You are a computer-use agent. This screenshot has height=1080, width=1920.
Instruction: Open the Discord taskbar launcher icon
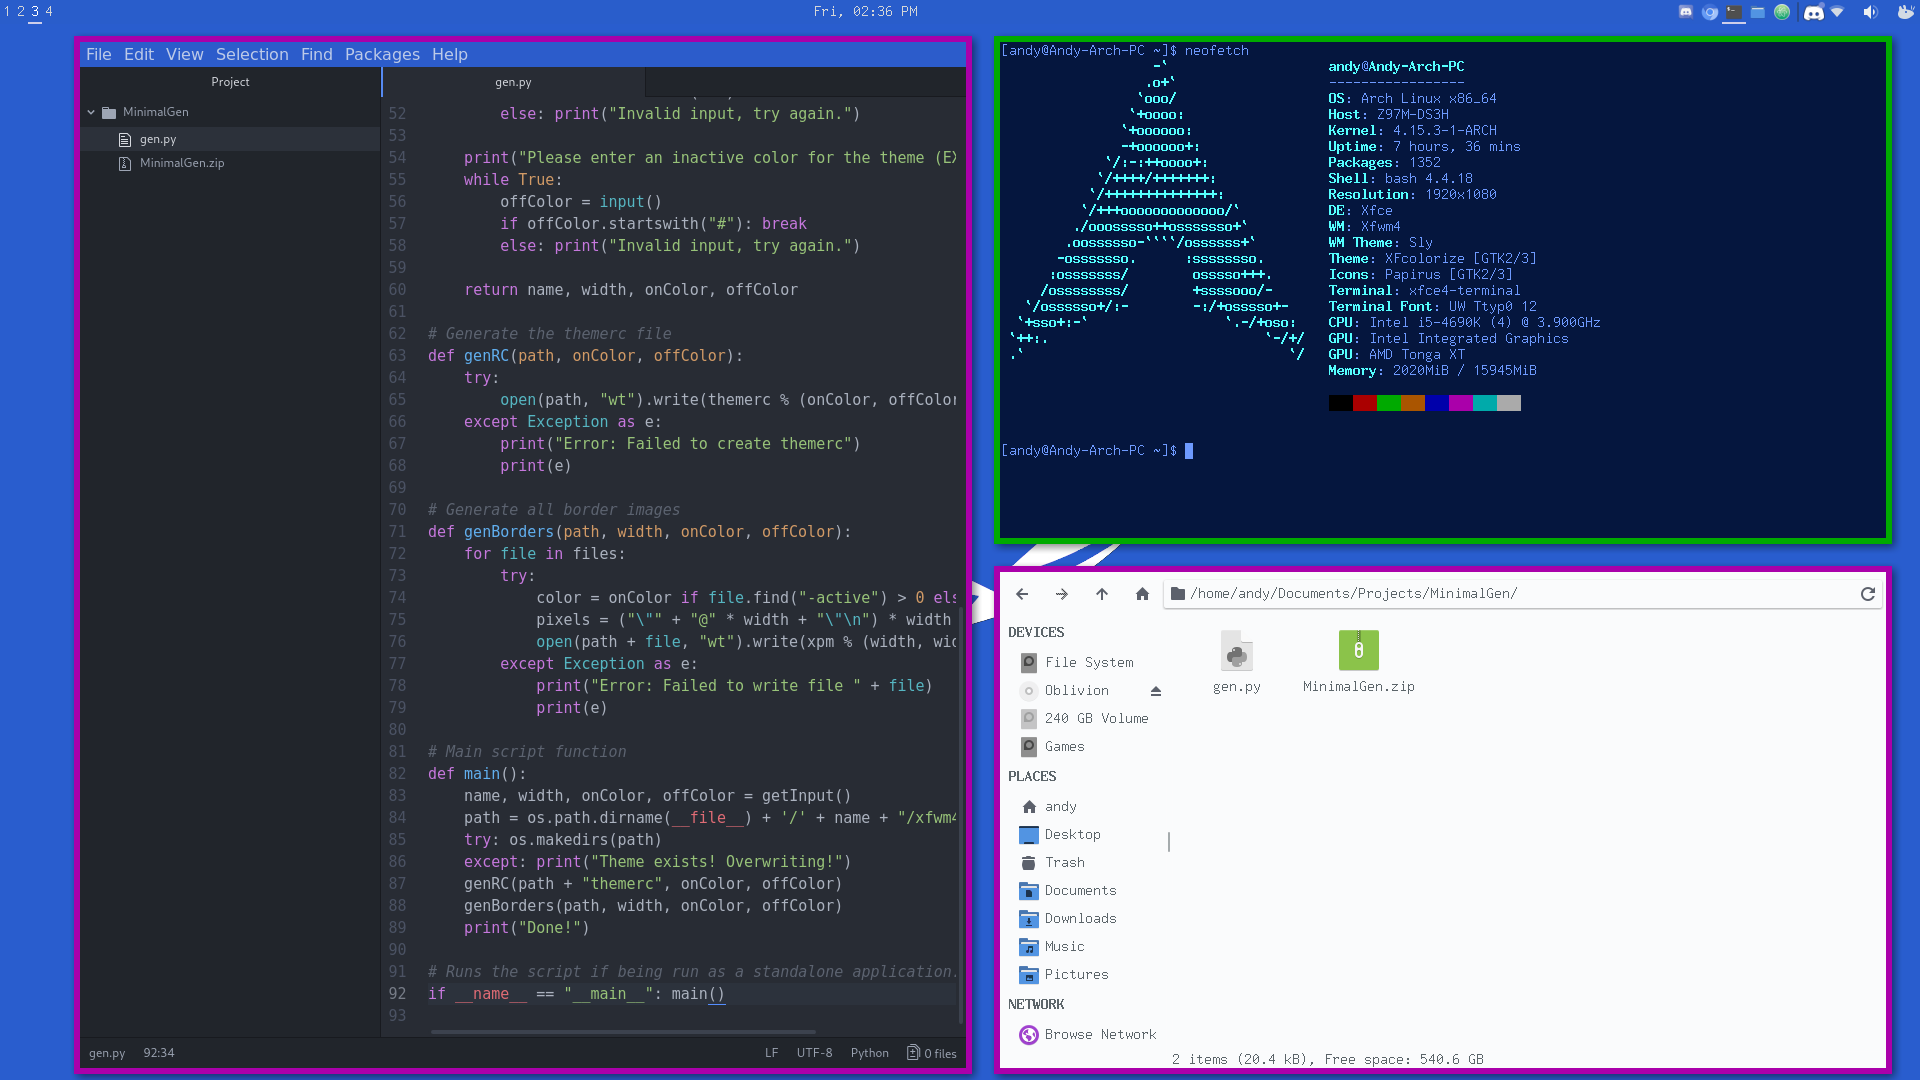tap(1686, 12)
